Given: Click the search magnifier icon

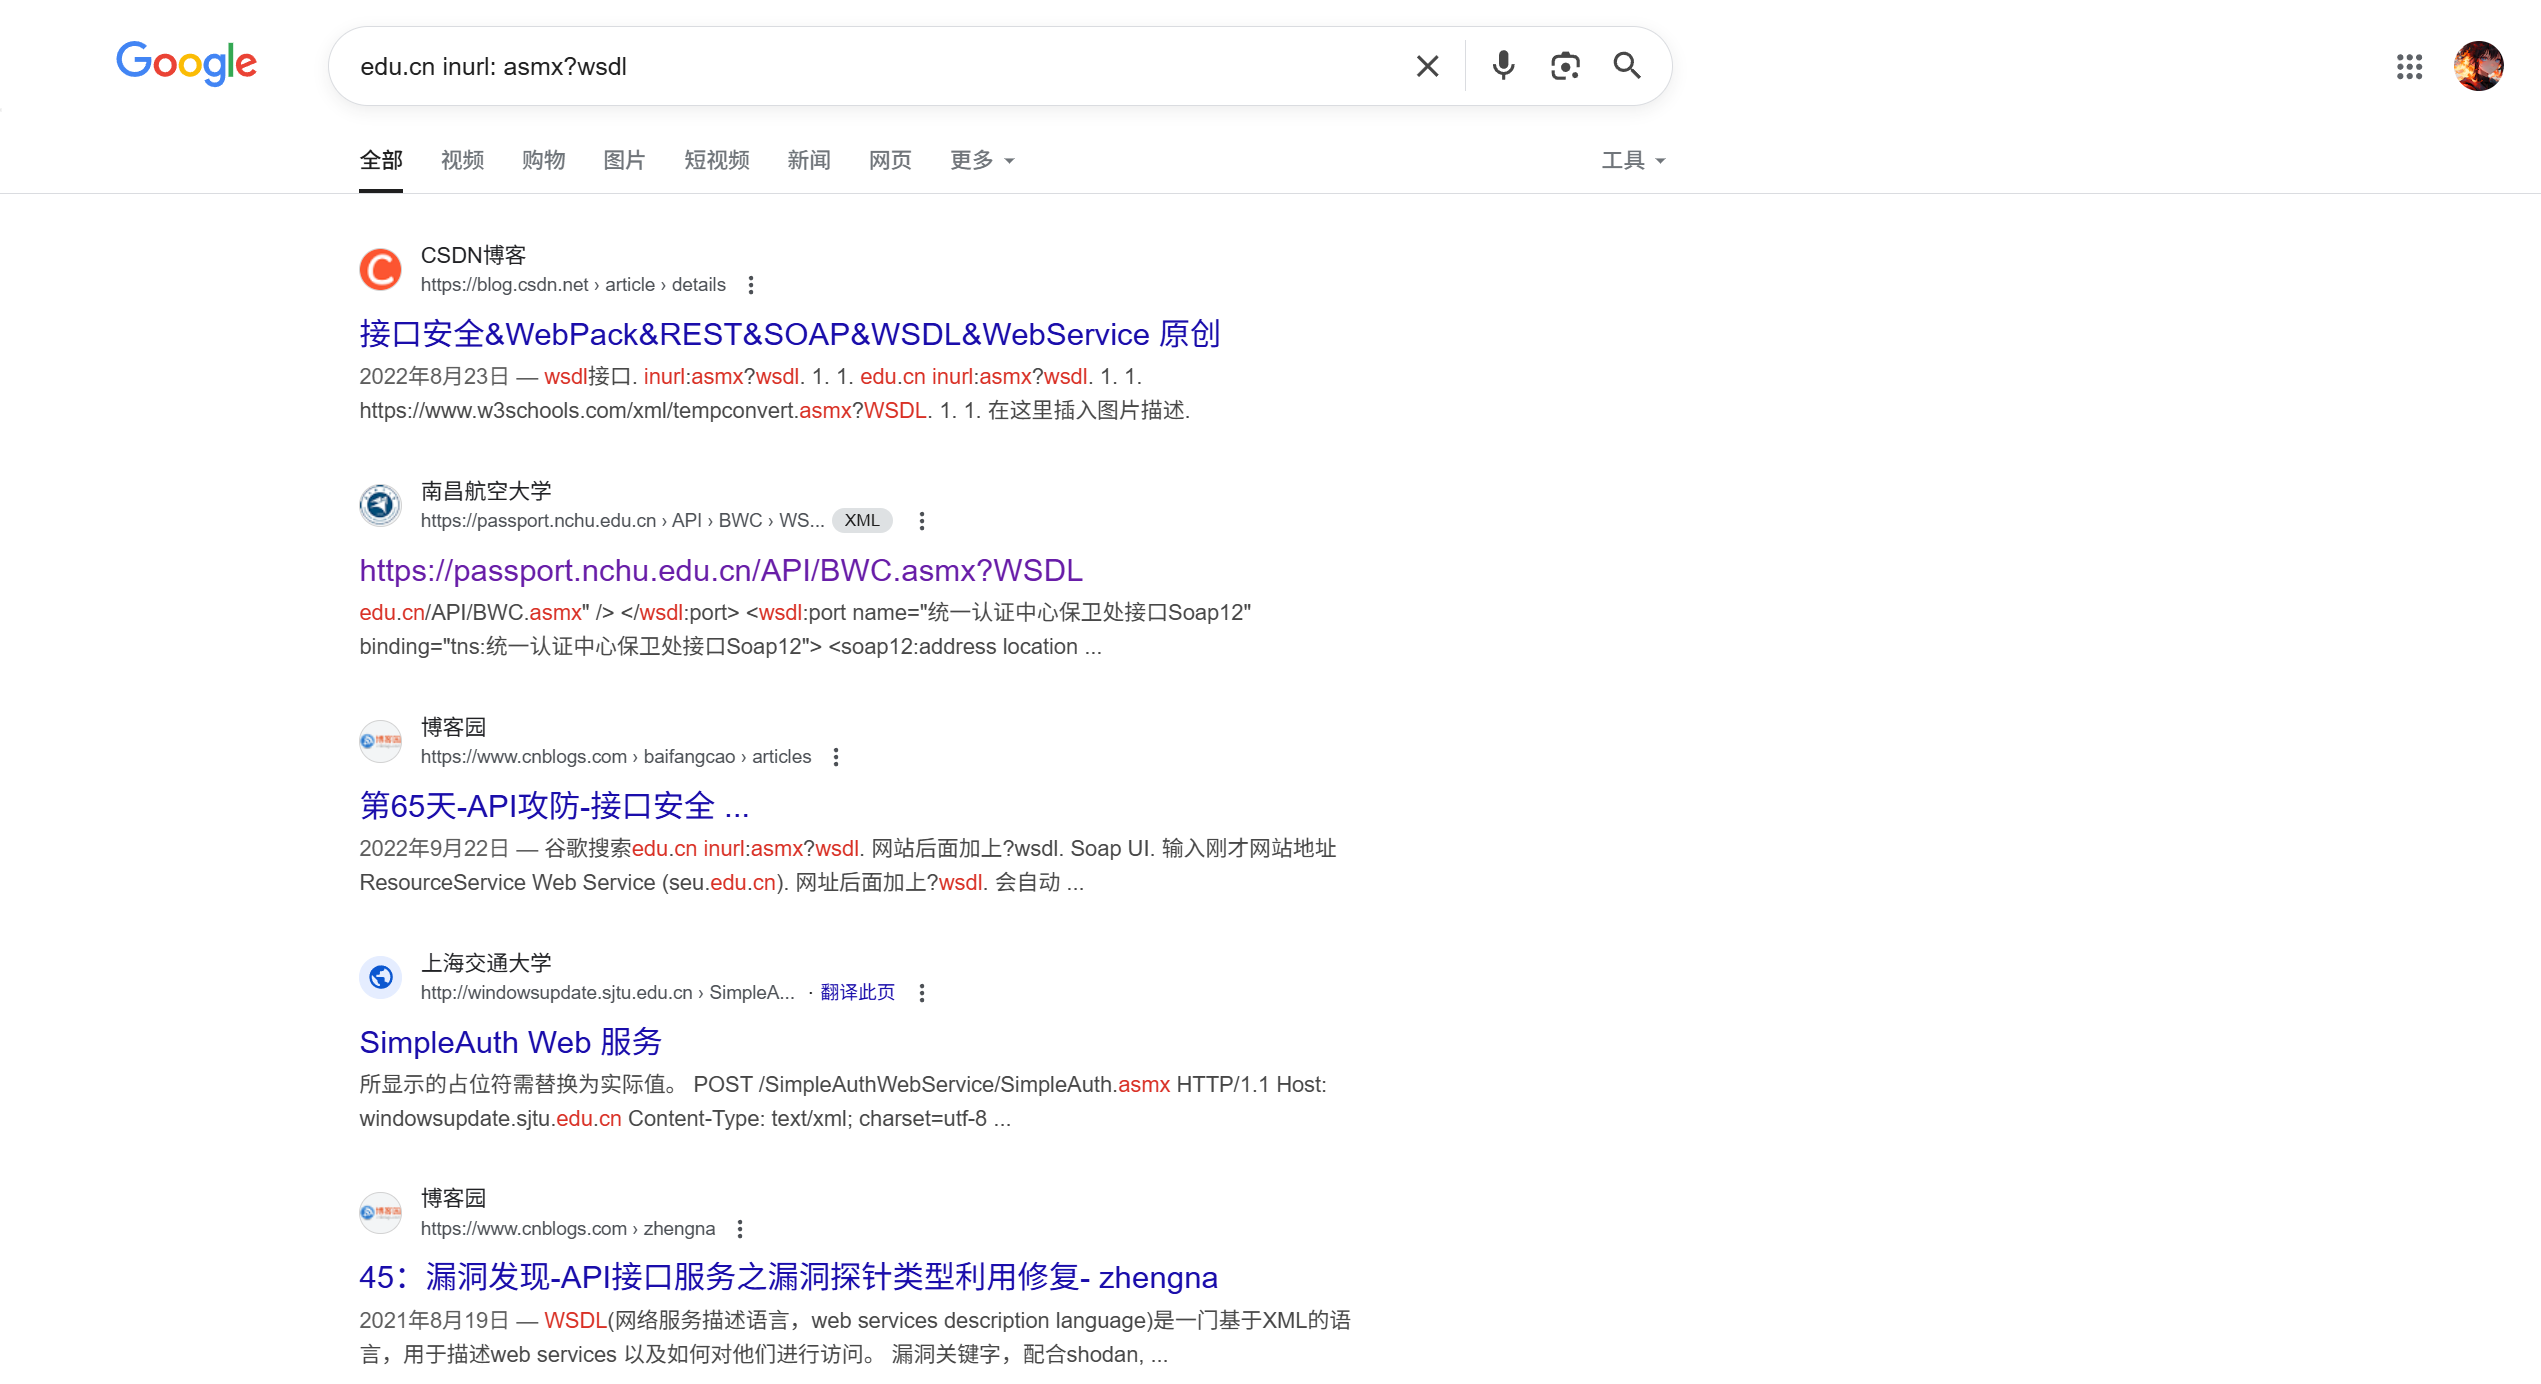Looking at the screenshot, I should pos(1627,66).
